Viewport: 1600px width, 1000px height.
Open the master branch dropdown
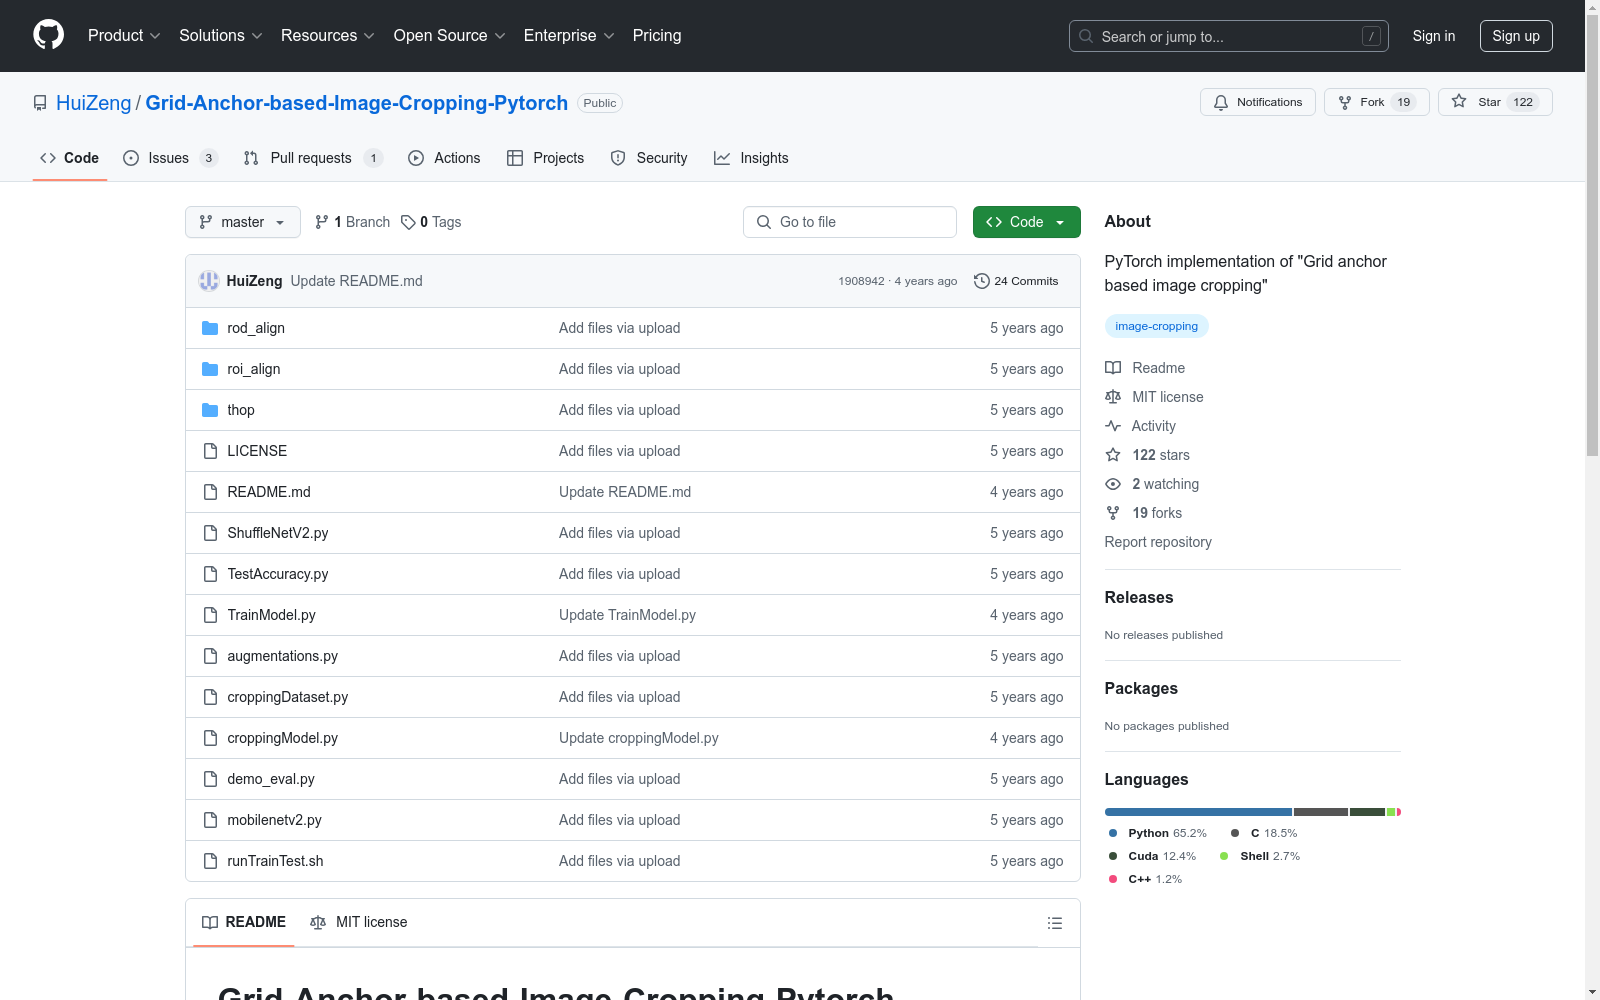point(242,222)
